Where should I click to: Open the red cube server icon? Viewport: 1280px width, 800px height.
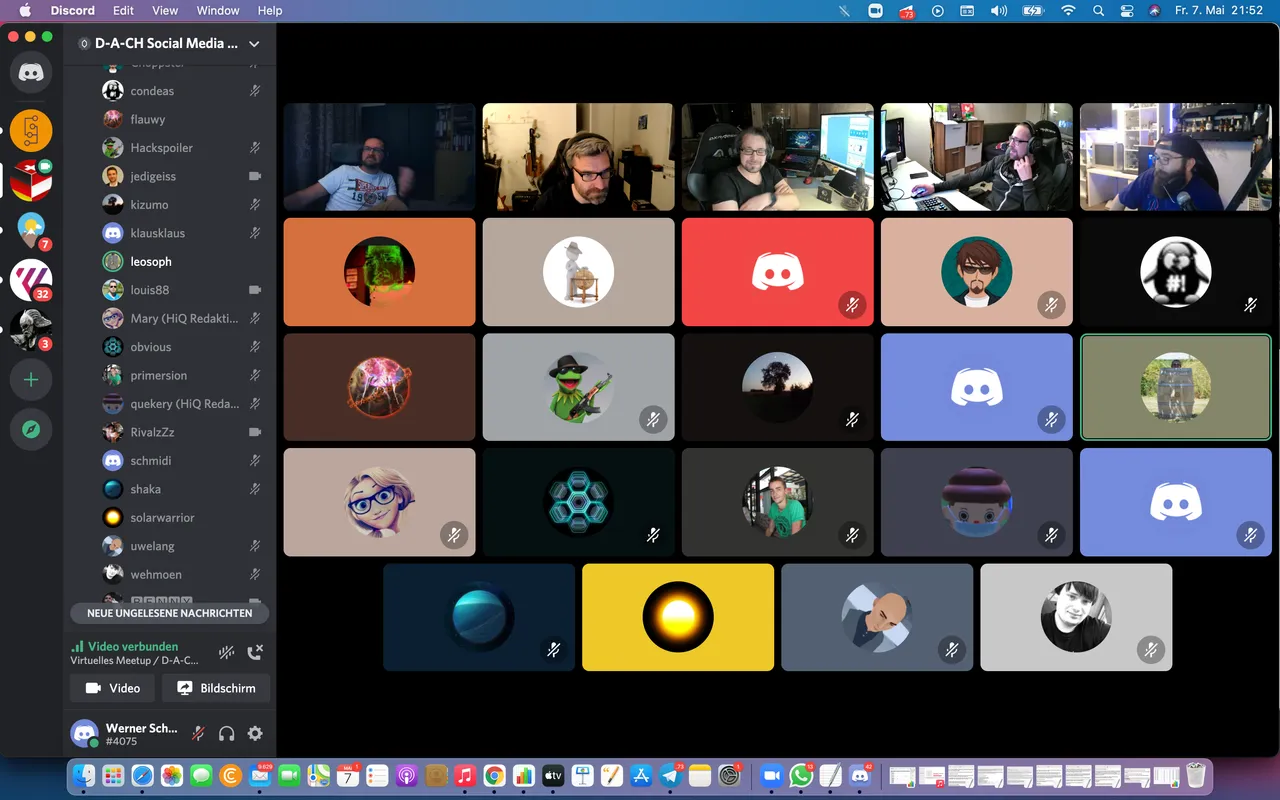[31, 180]
